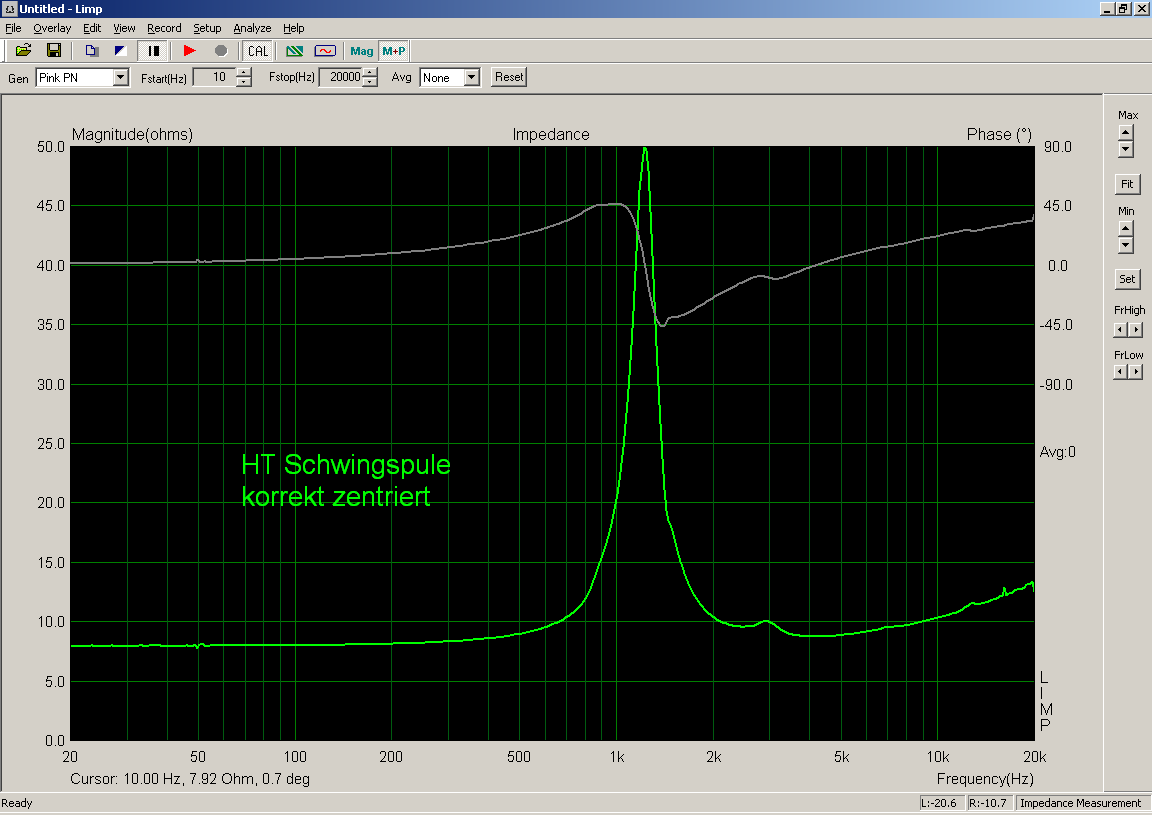This screenshot has height=815, width=1152.
Task: Stop recording with the gray circle button
Action: tap(220, 51)
